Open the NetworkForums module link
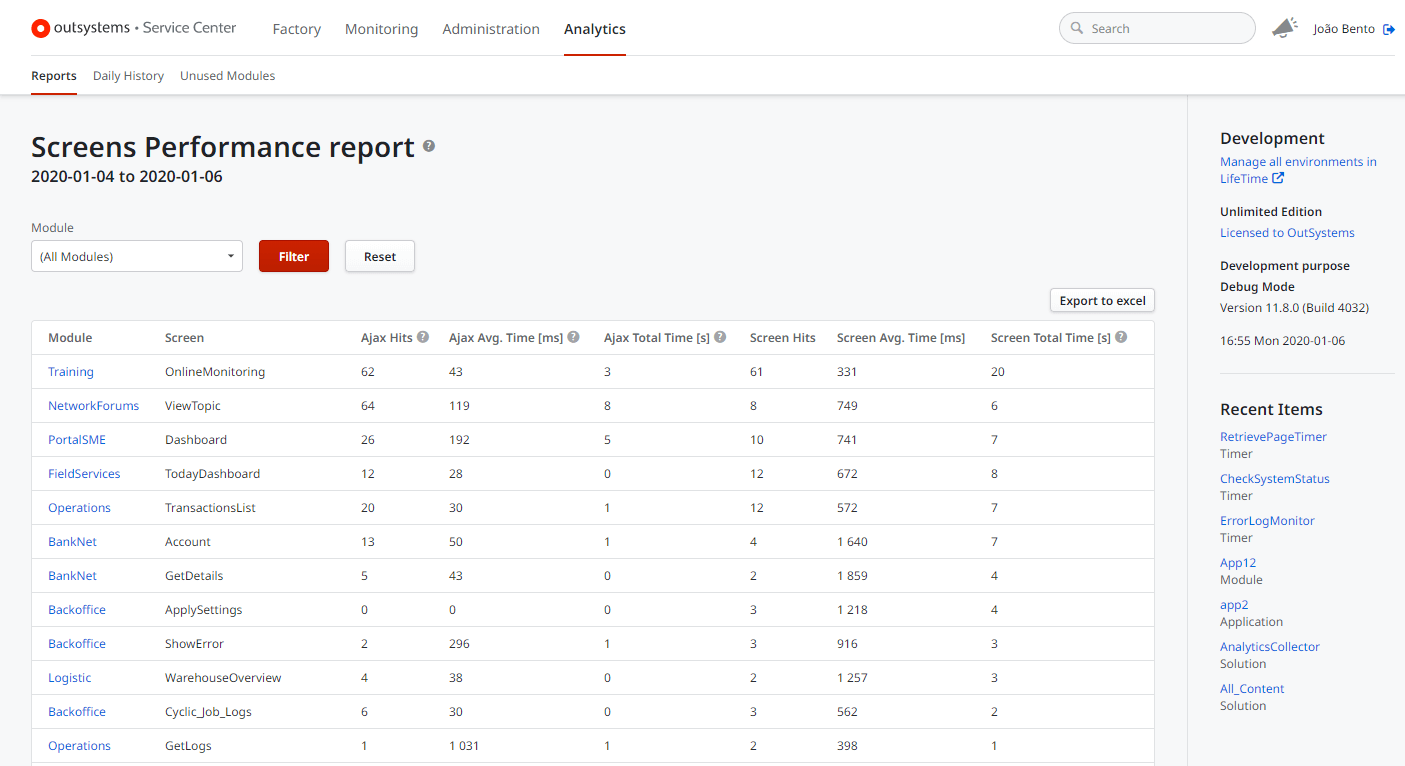Image resolution: width=1405 pixels, height=766 pixels. 93,406
